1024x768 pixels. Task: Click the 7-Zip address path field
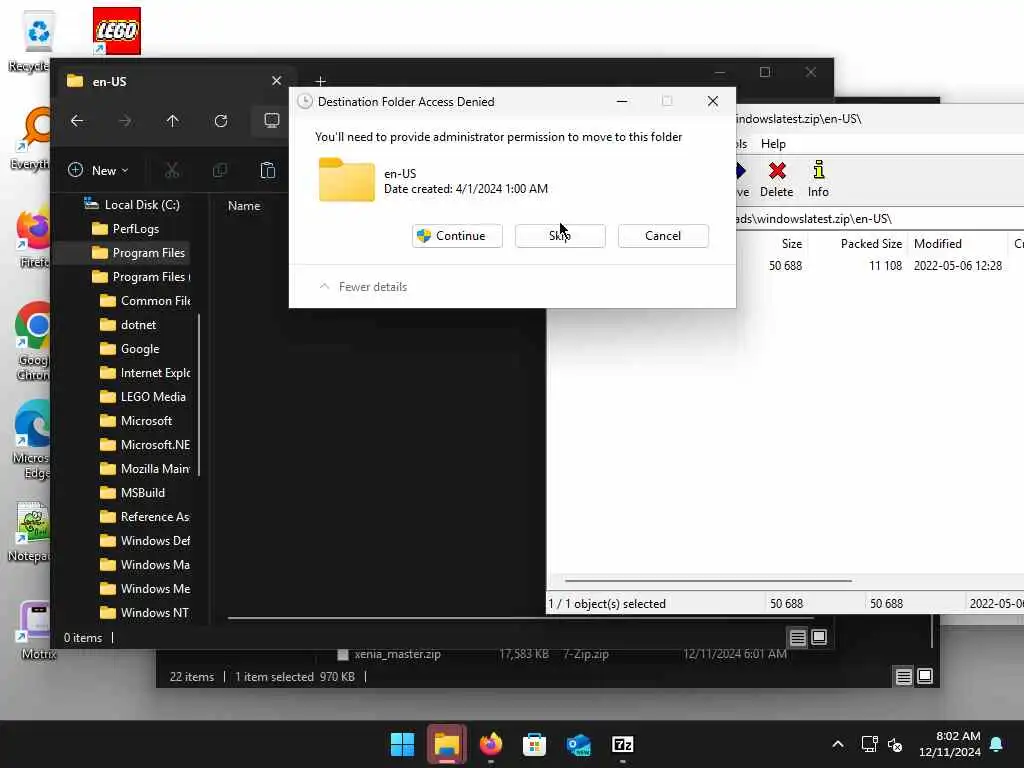(879, 219)
